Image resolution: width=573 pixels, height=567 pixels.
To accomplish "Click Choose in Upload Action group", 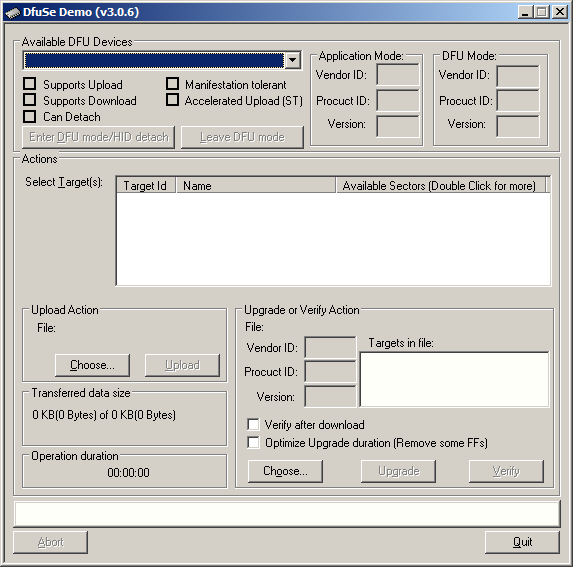I will click(92, 365).
